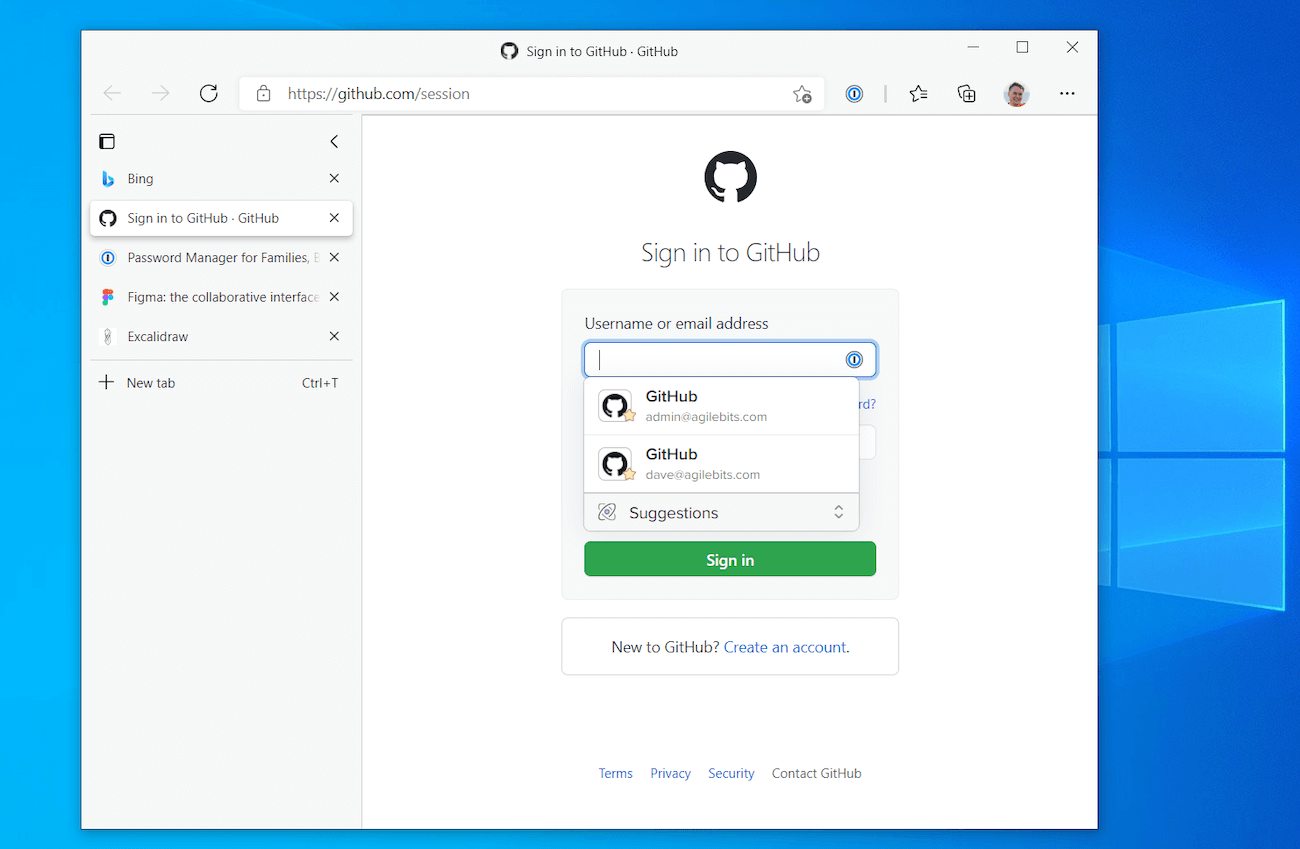
Task: Close the Figma tab
Action: 334,297
